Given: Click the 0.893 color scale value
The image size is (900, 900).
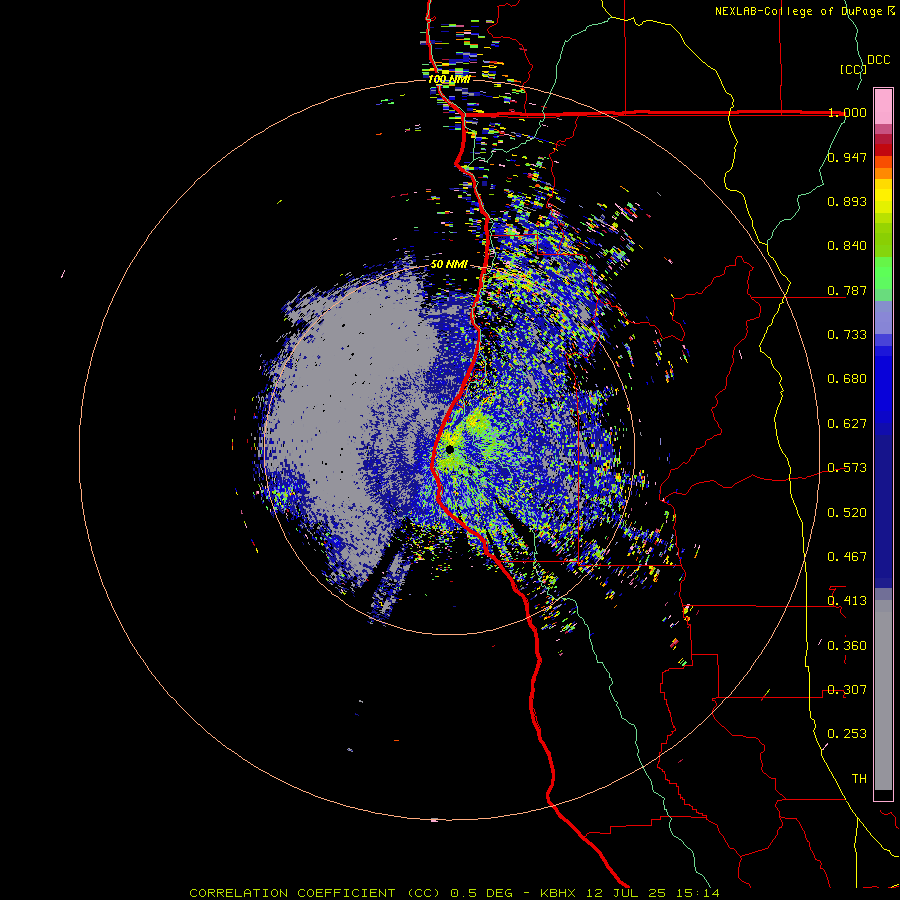Looking at the screenshot, I should 847,201.
